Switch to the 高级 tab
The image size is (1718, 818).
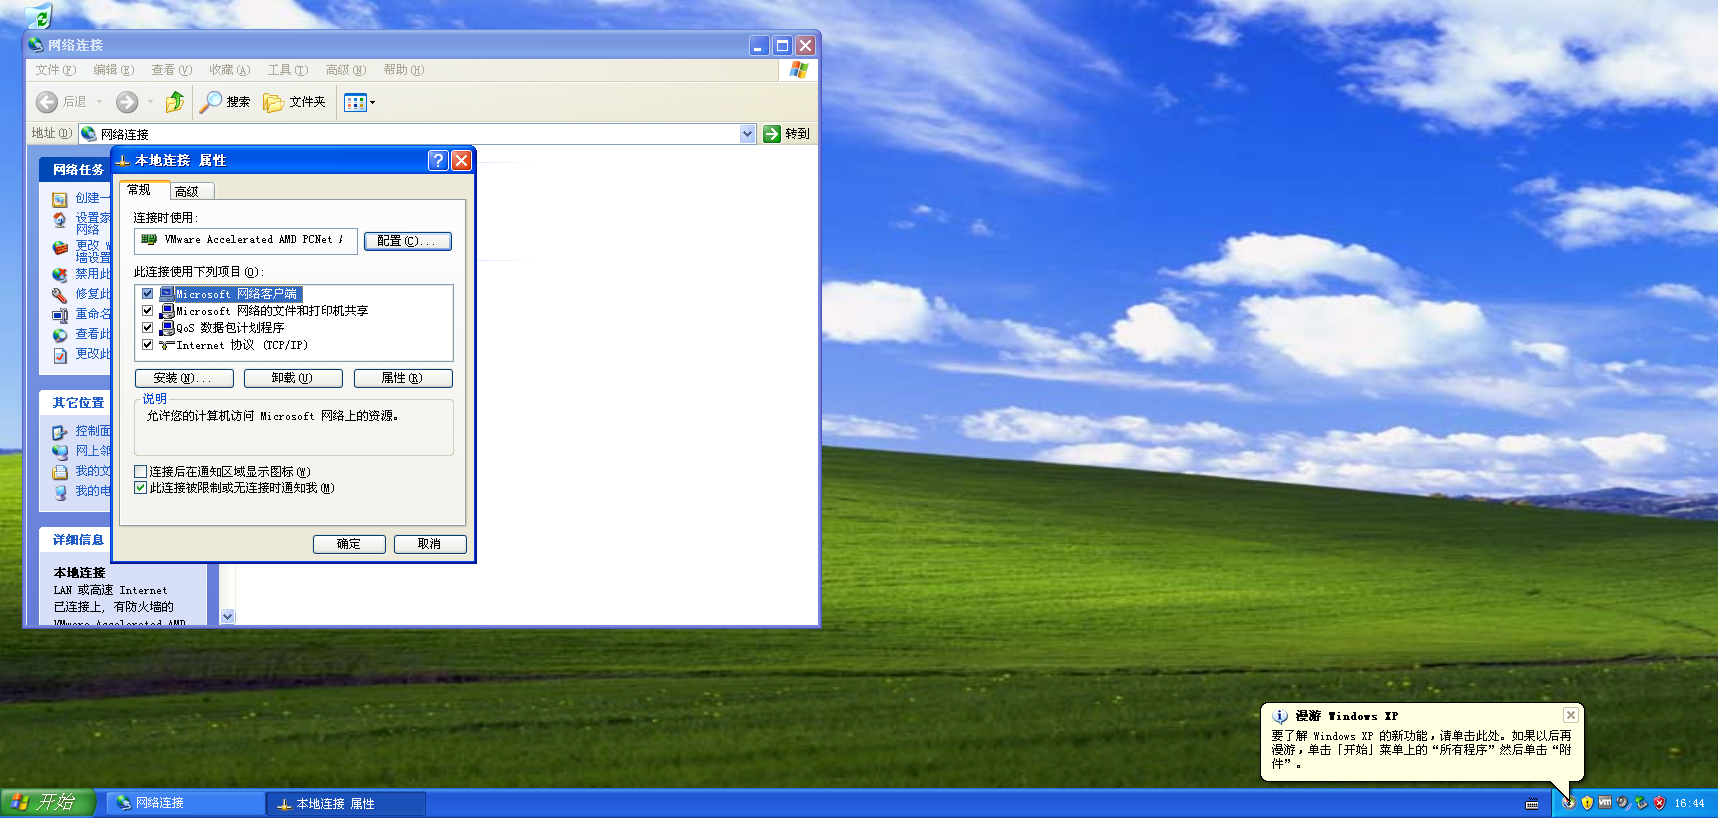pyautogui.click(x=187, y=191)
